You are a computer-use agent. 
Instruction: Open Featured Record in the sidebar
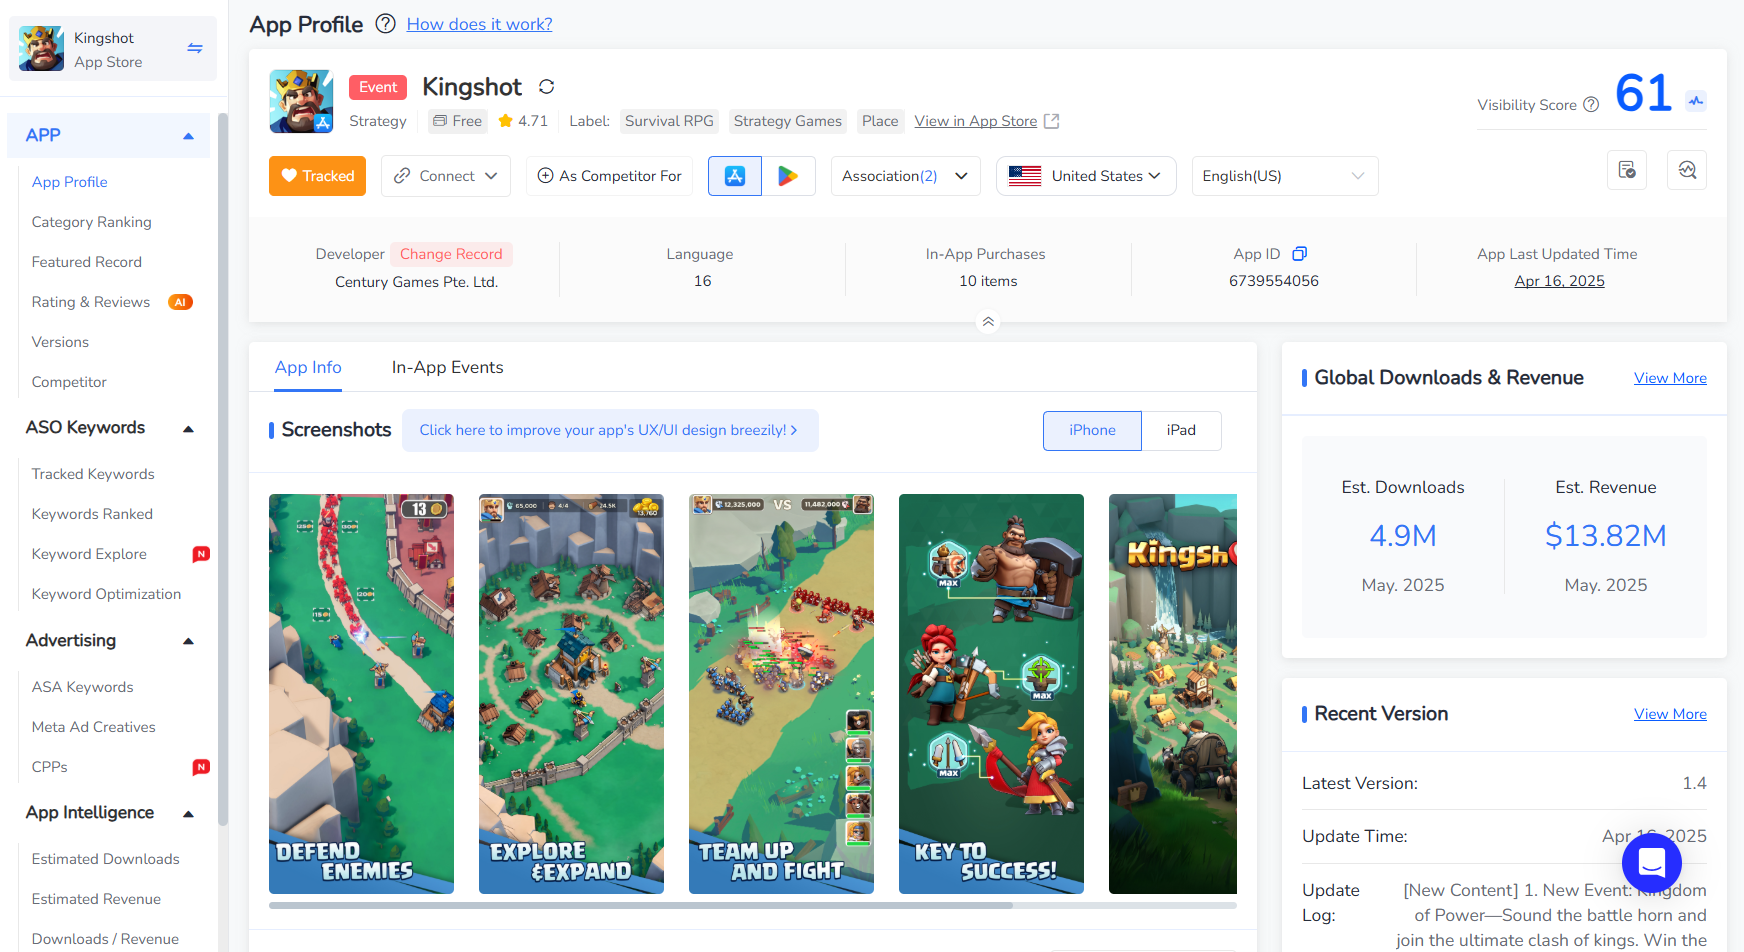(x=86, y=262)
